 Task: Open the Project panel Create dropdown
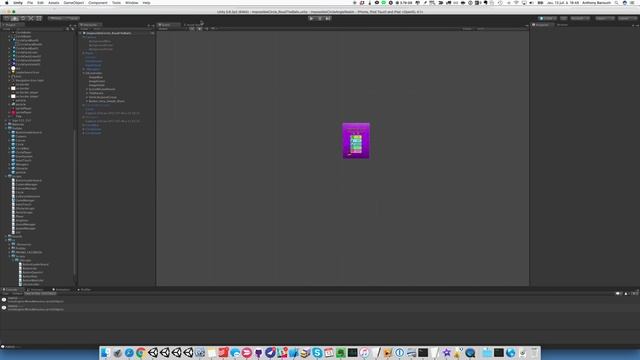[7, 29]
